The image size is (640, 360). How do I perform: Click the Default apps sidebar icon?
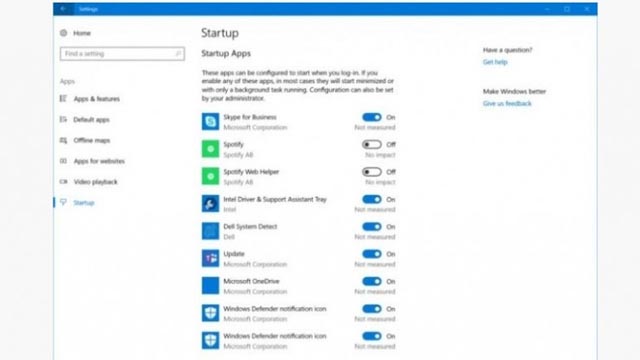[63, 119]
